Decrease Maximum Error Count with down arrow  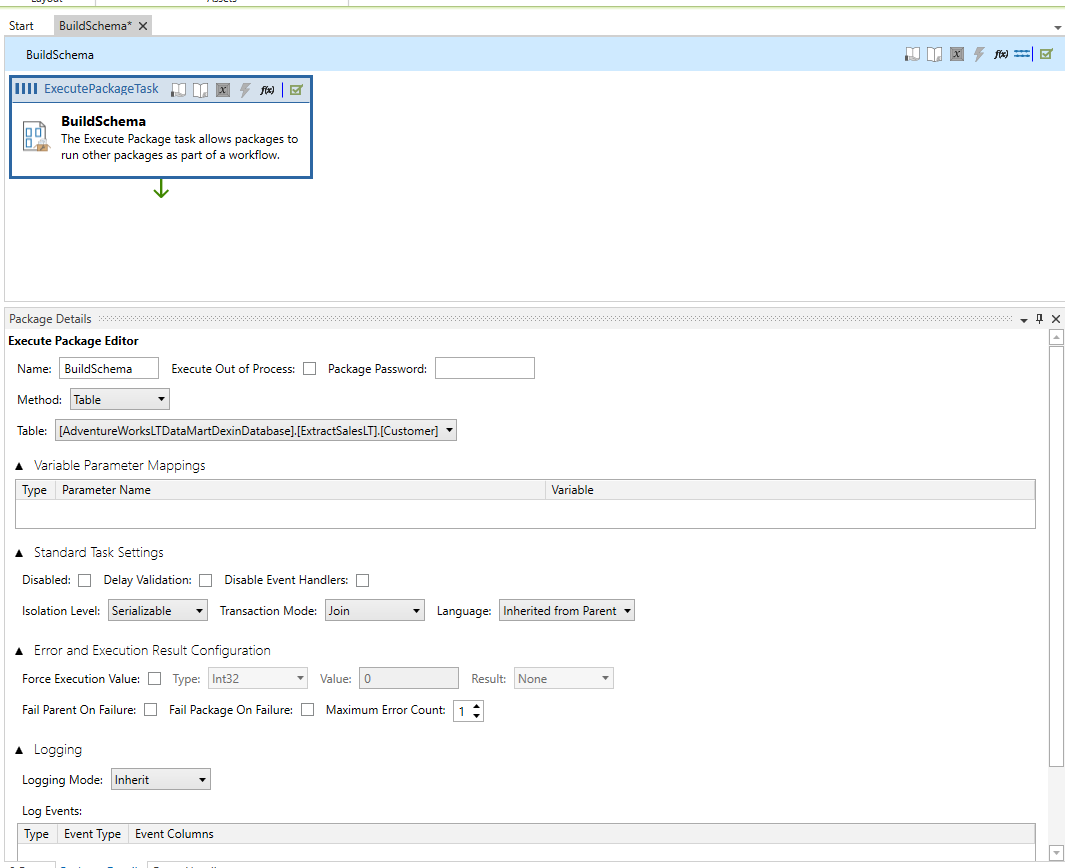tap(477, 716)
